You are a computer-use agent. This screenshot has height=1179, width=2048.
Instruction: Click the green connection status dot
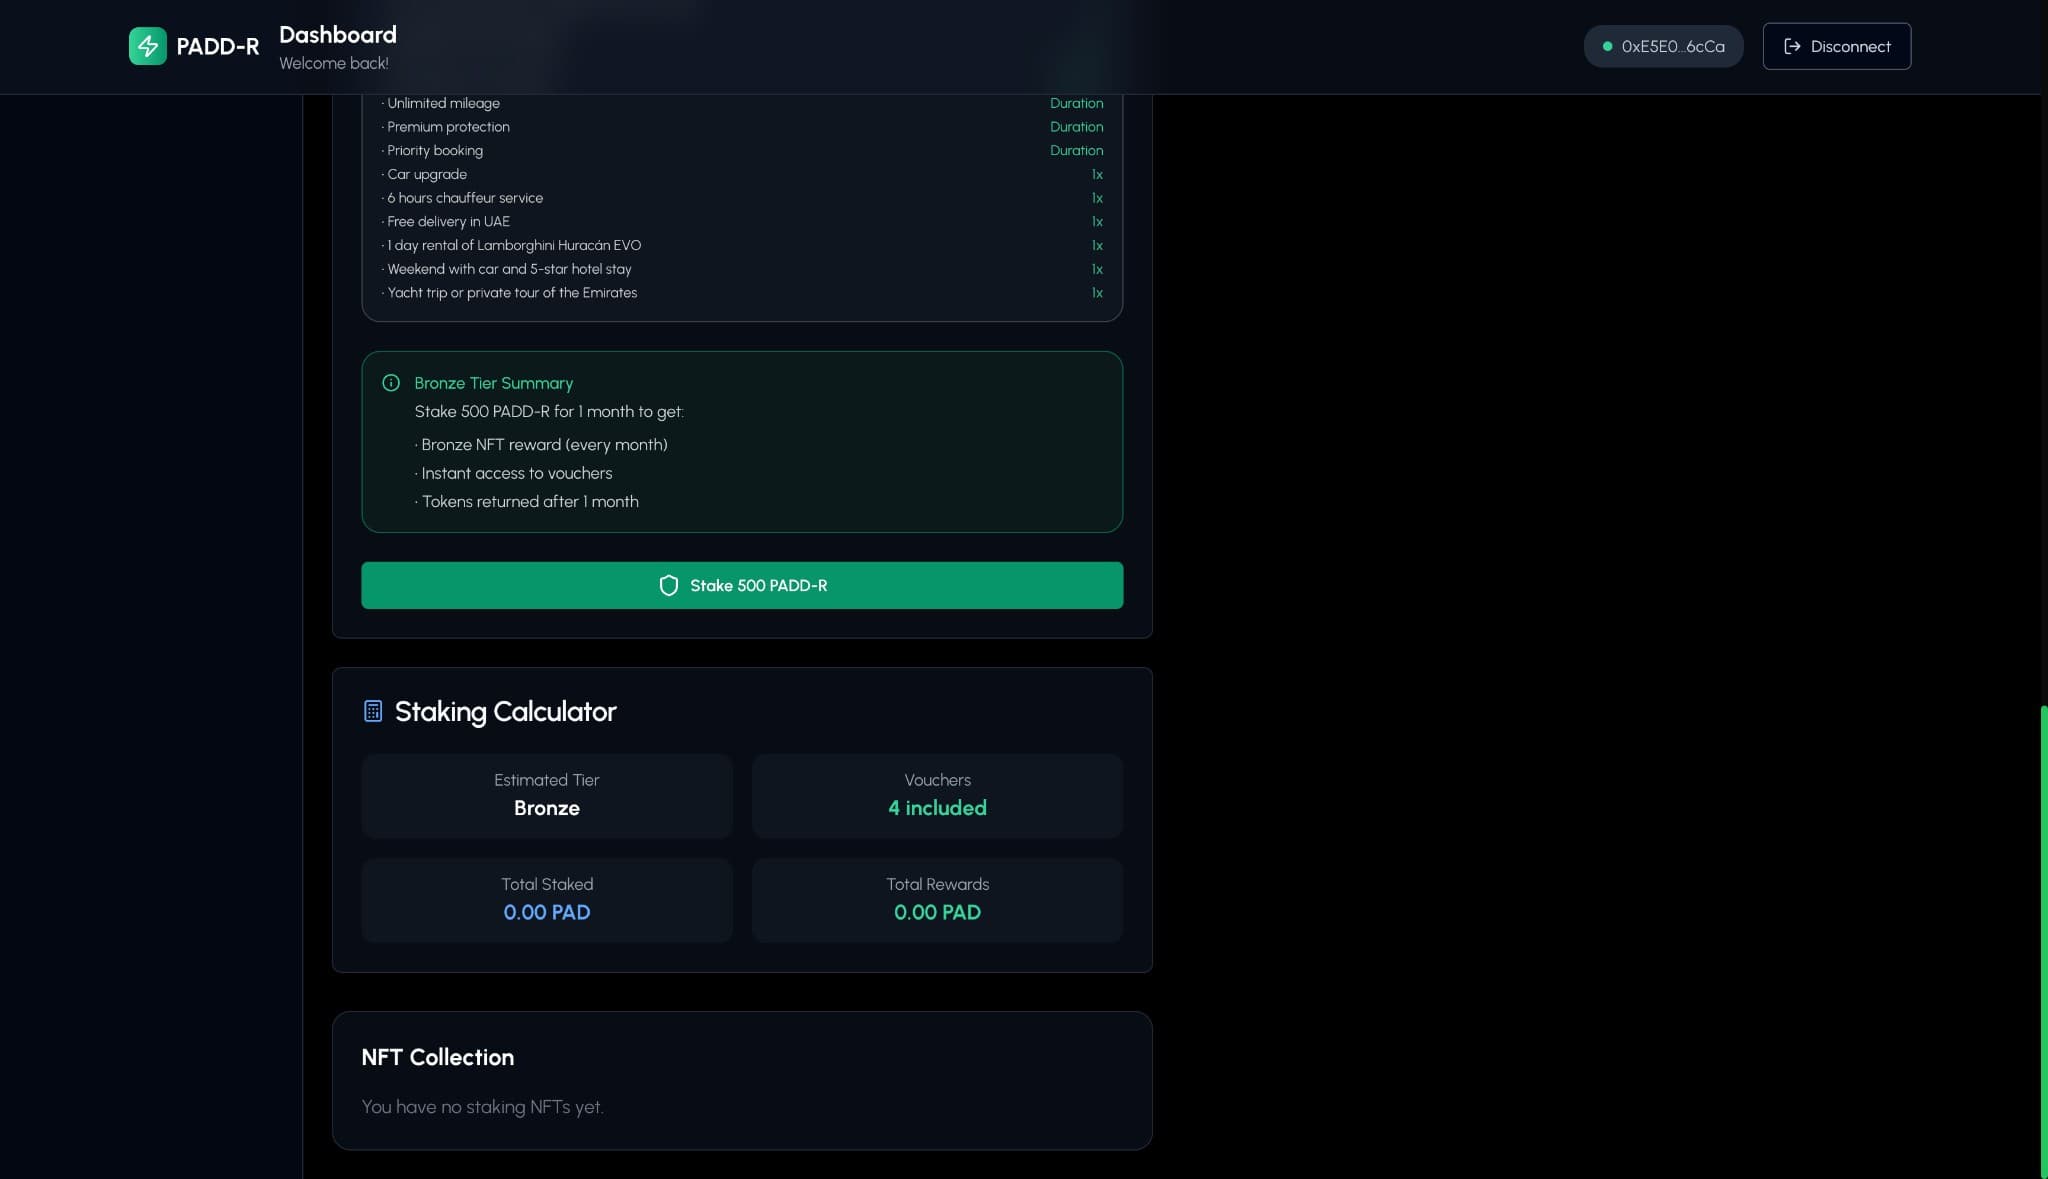pos(1607,46)
